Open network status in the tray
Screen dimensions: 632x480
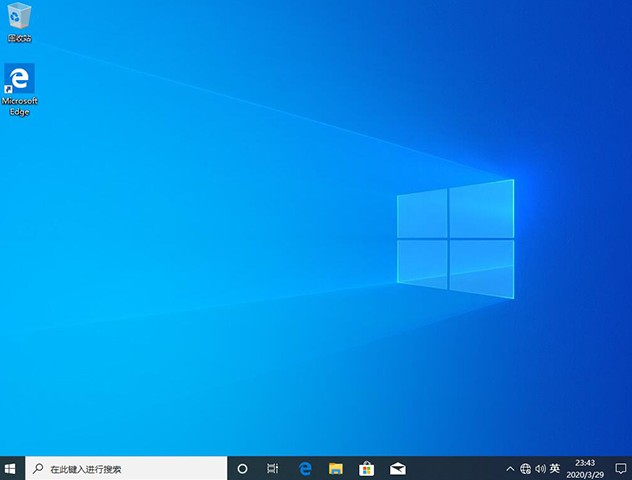[x=525, y=469]
